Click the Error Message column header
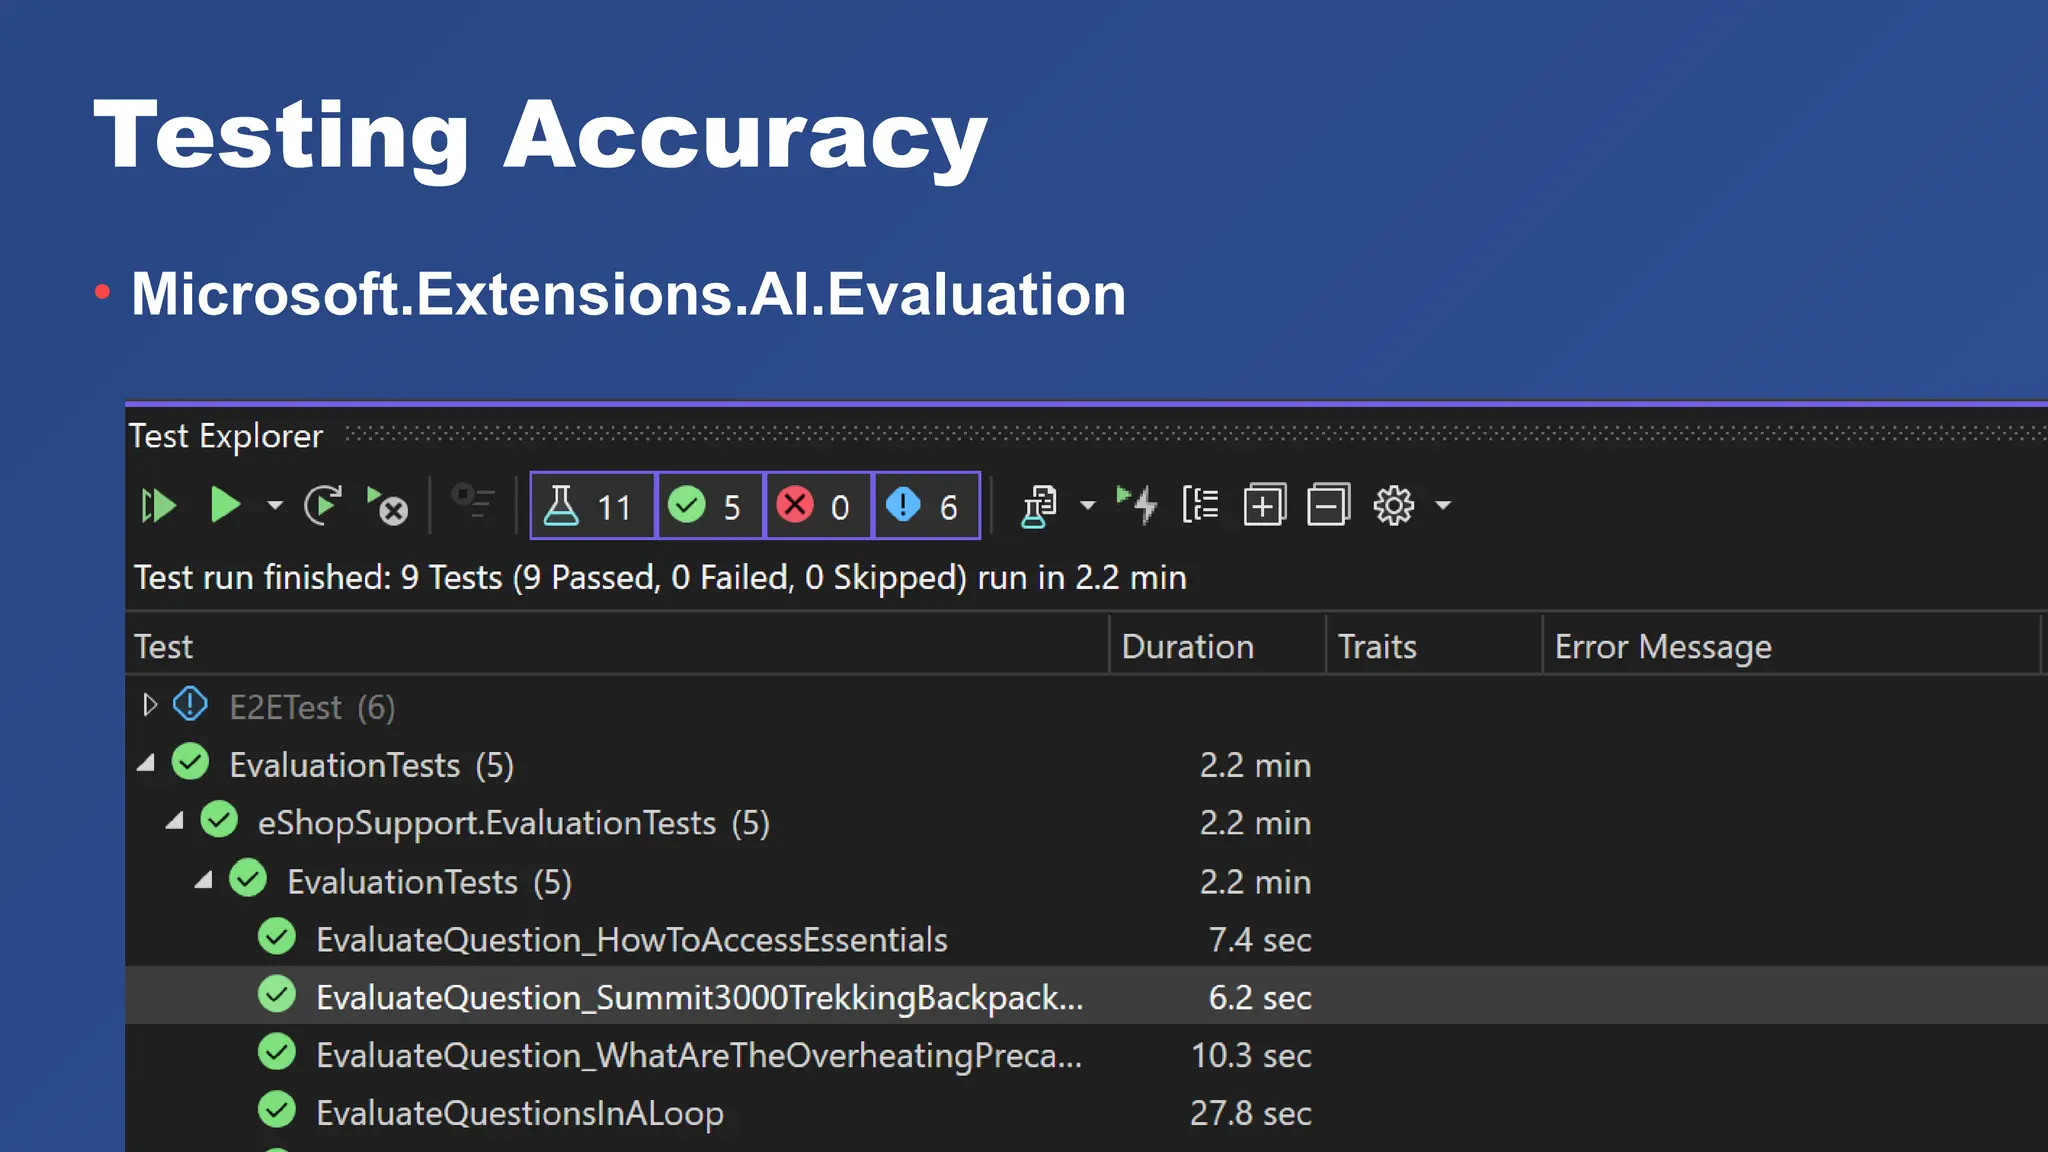Screen dimensions: 2048x1152 1791,646
